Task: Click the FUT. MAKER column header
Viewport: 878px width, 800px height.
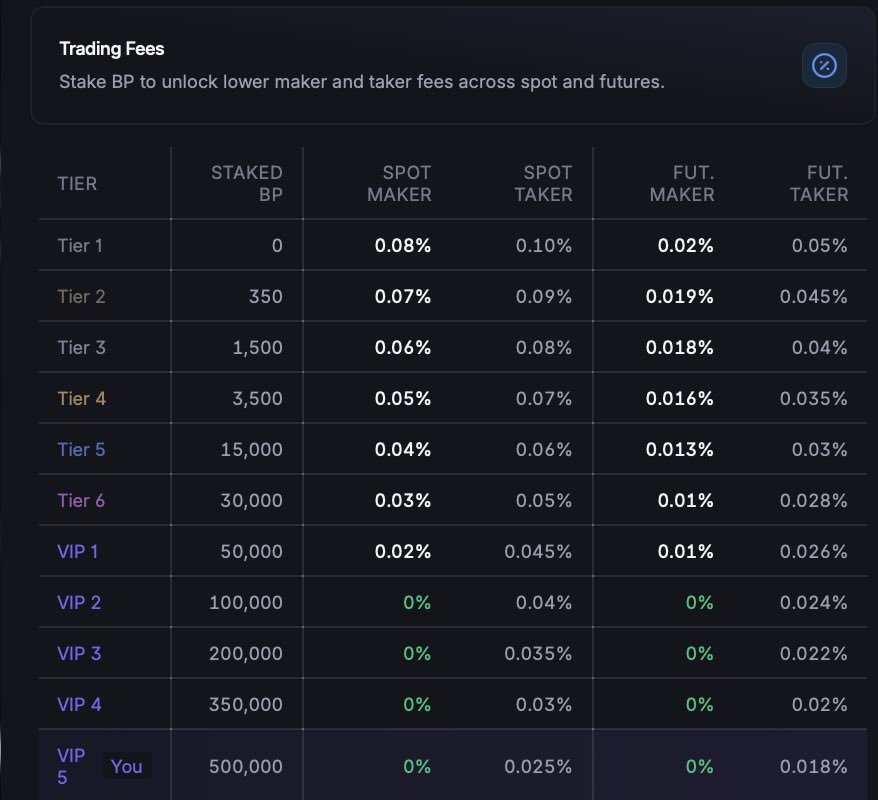Action: (682, 184)
